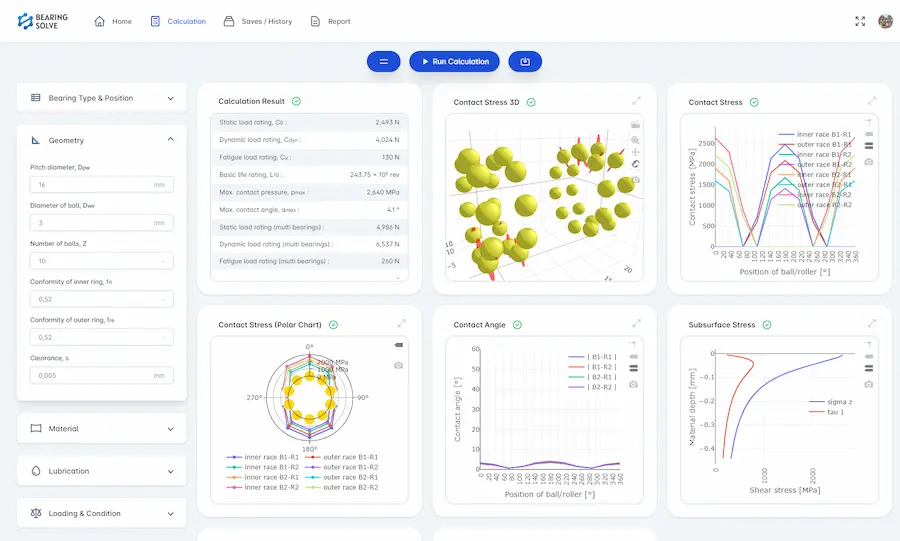
Task: Toggle fullscreen mode icon in header
Action: coord(860,21)
